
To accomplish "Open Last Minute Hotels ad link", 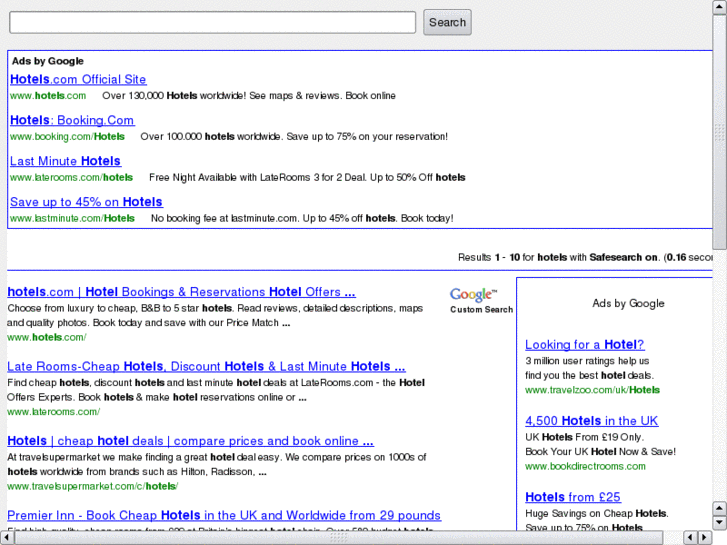I will click(x=65, y=161).
